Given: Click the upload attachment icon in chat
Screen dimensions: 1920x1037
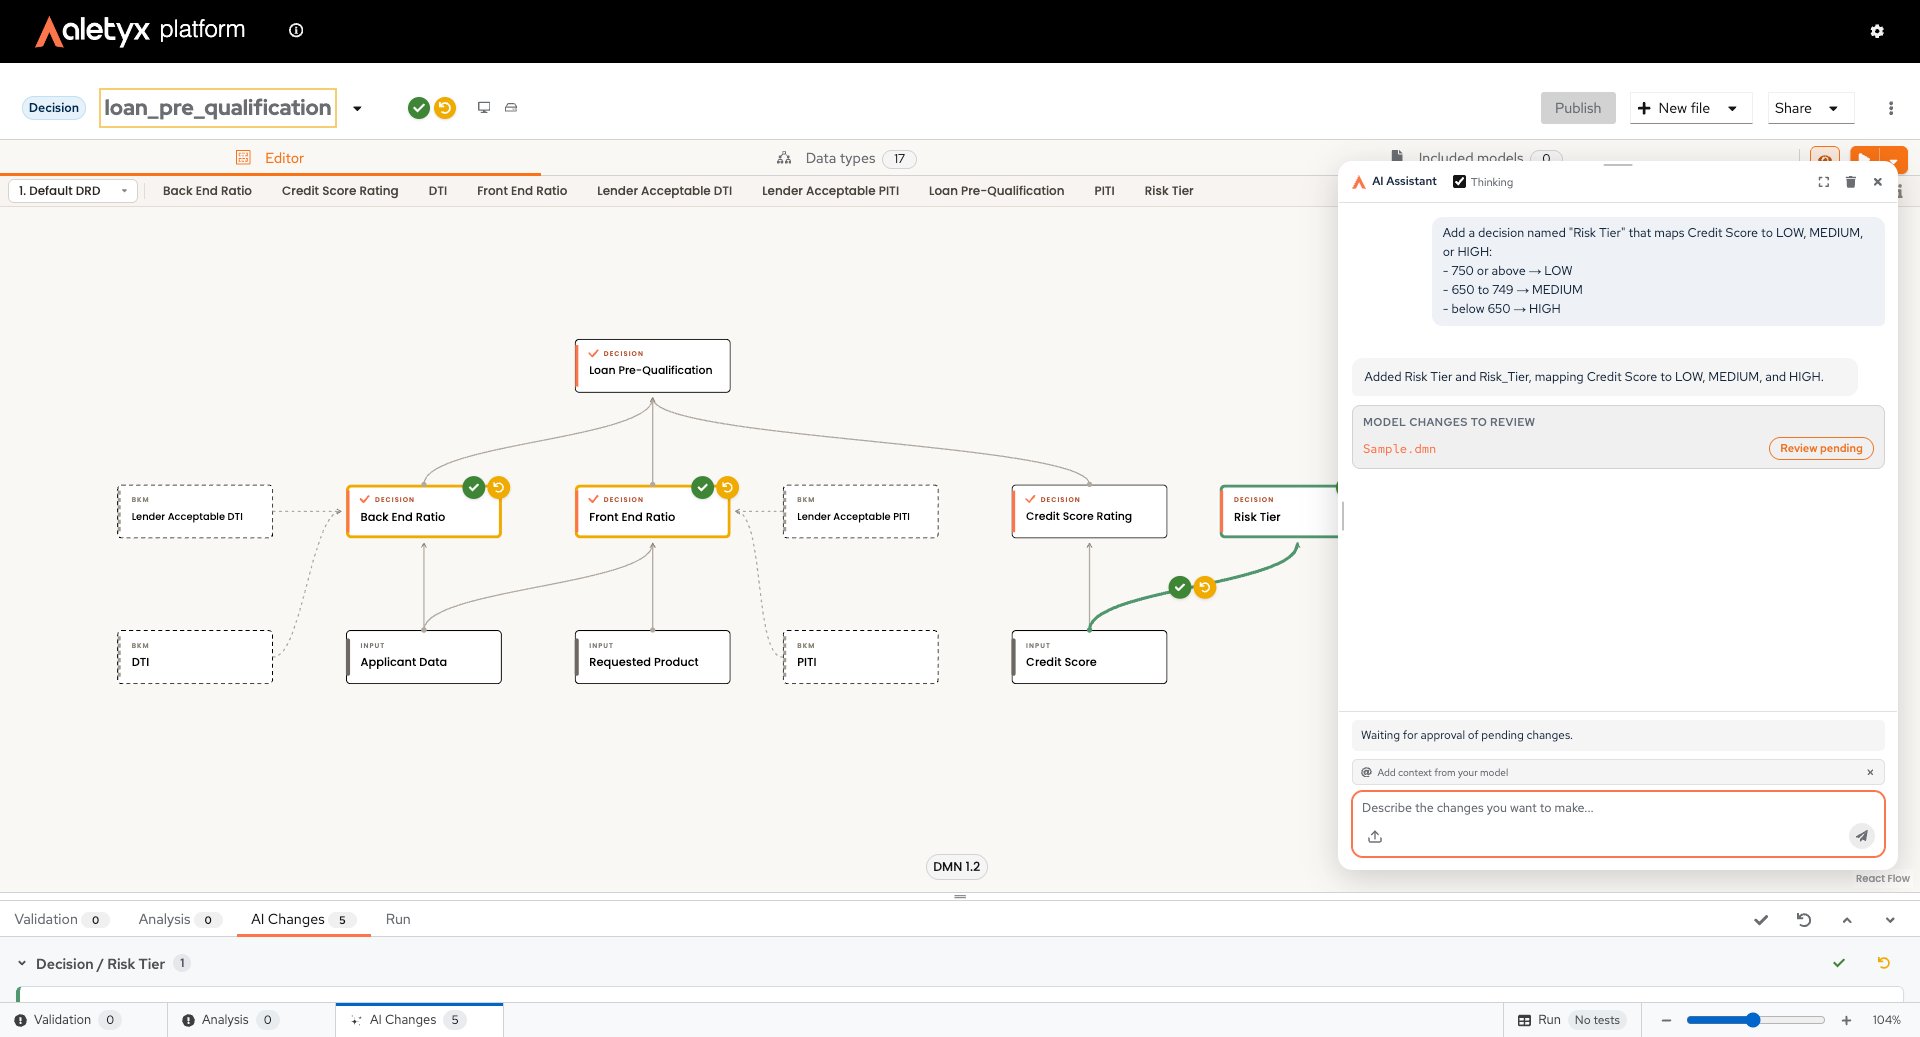Looking at the screenshot, I should point(1375,836).
